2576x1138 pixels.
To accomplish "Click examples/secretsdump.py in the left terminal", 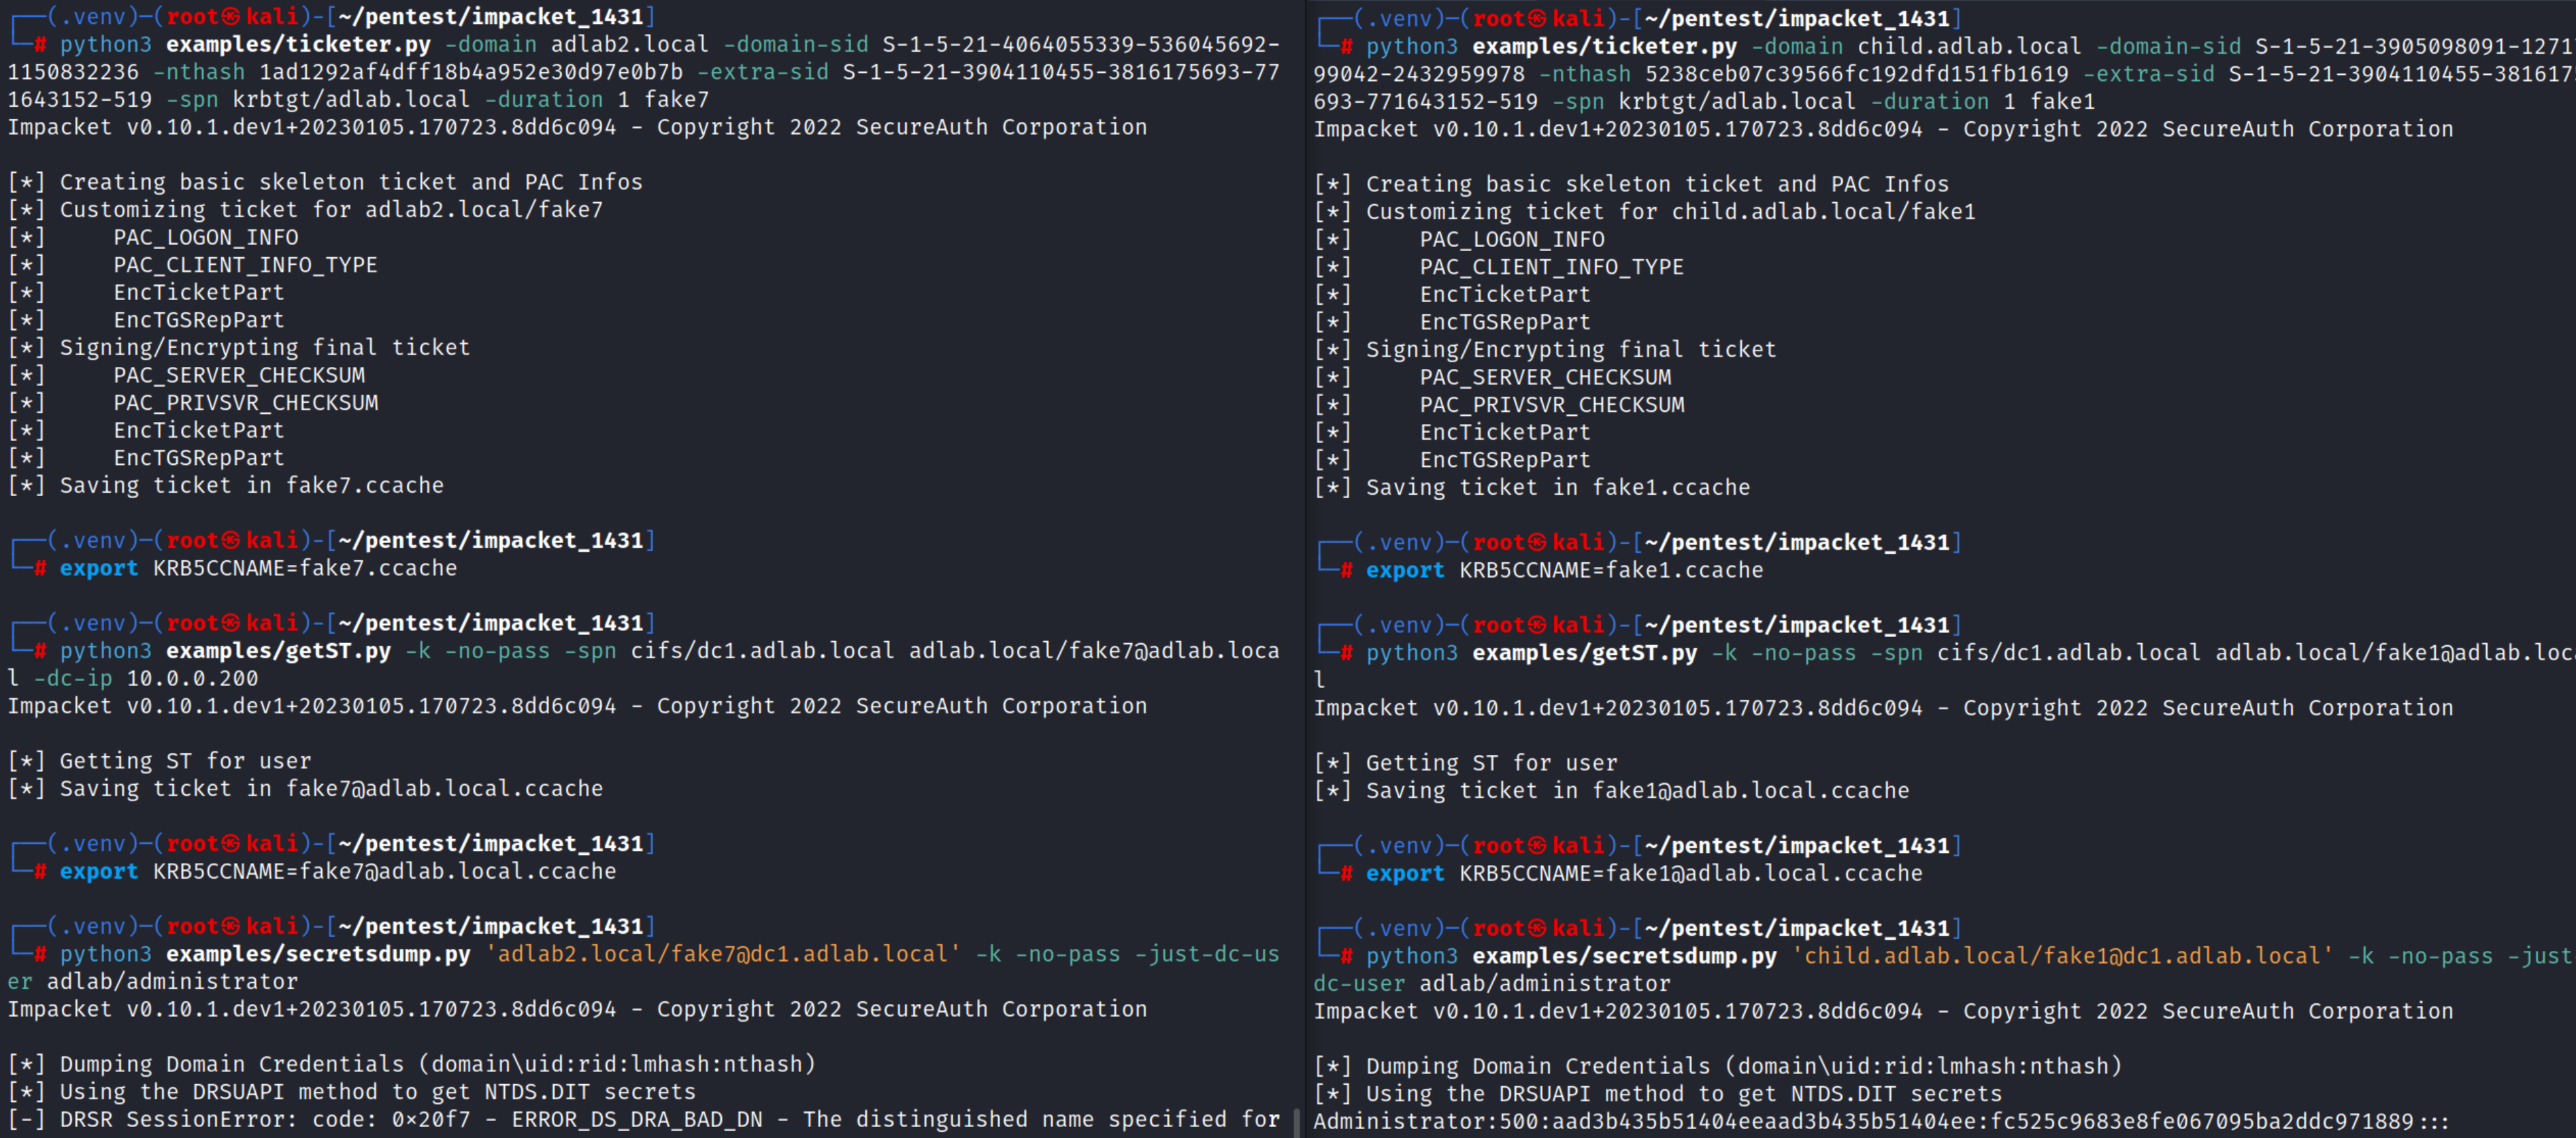I will tap(318, 954).
